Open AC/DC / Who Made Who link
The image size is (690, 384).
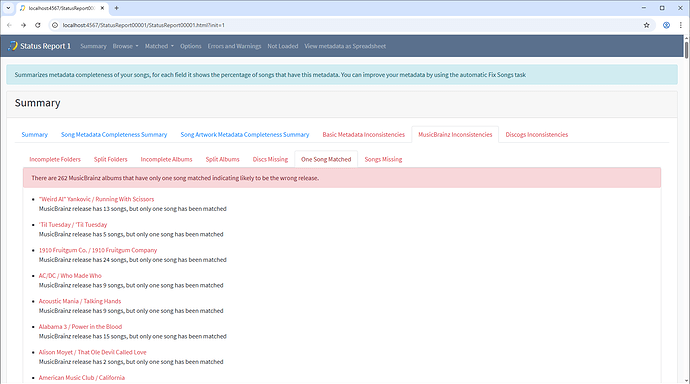pyautogui.click(x=70, y=276)
